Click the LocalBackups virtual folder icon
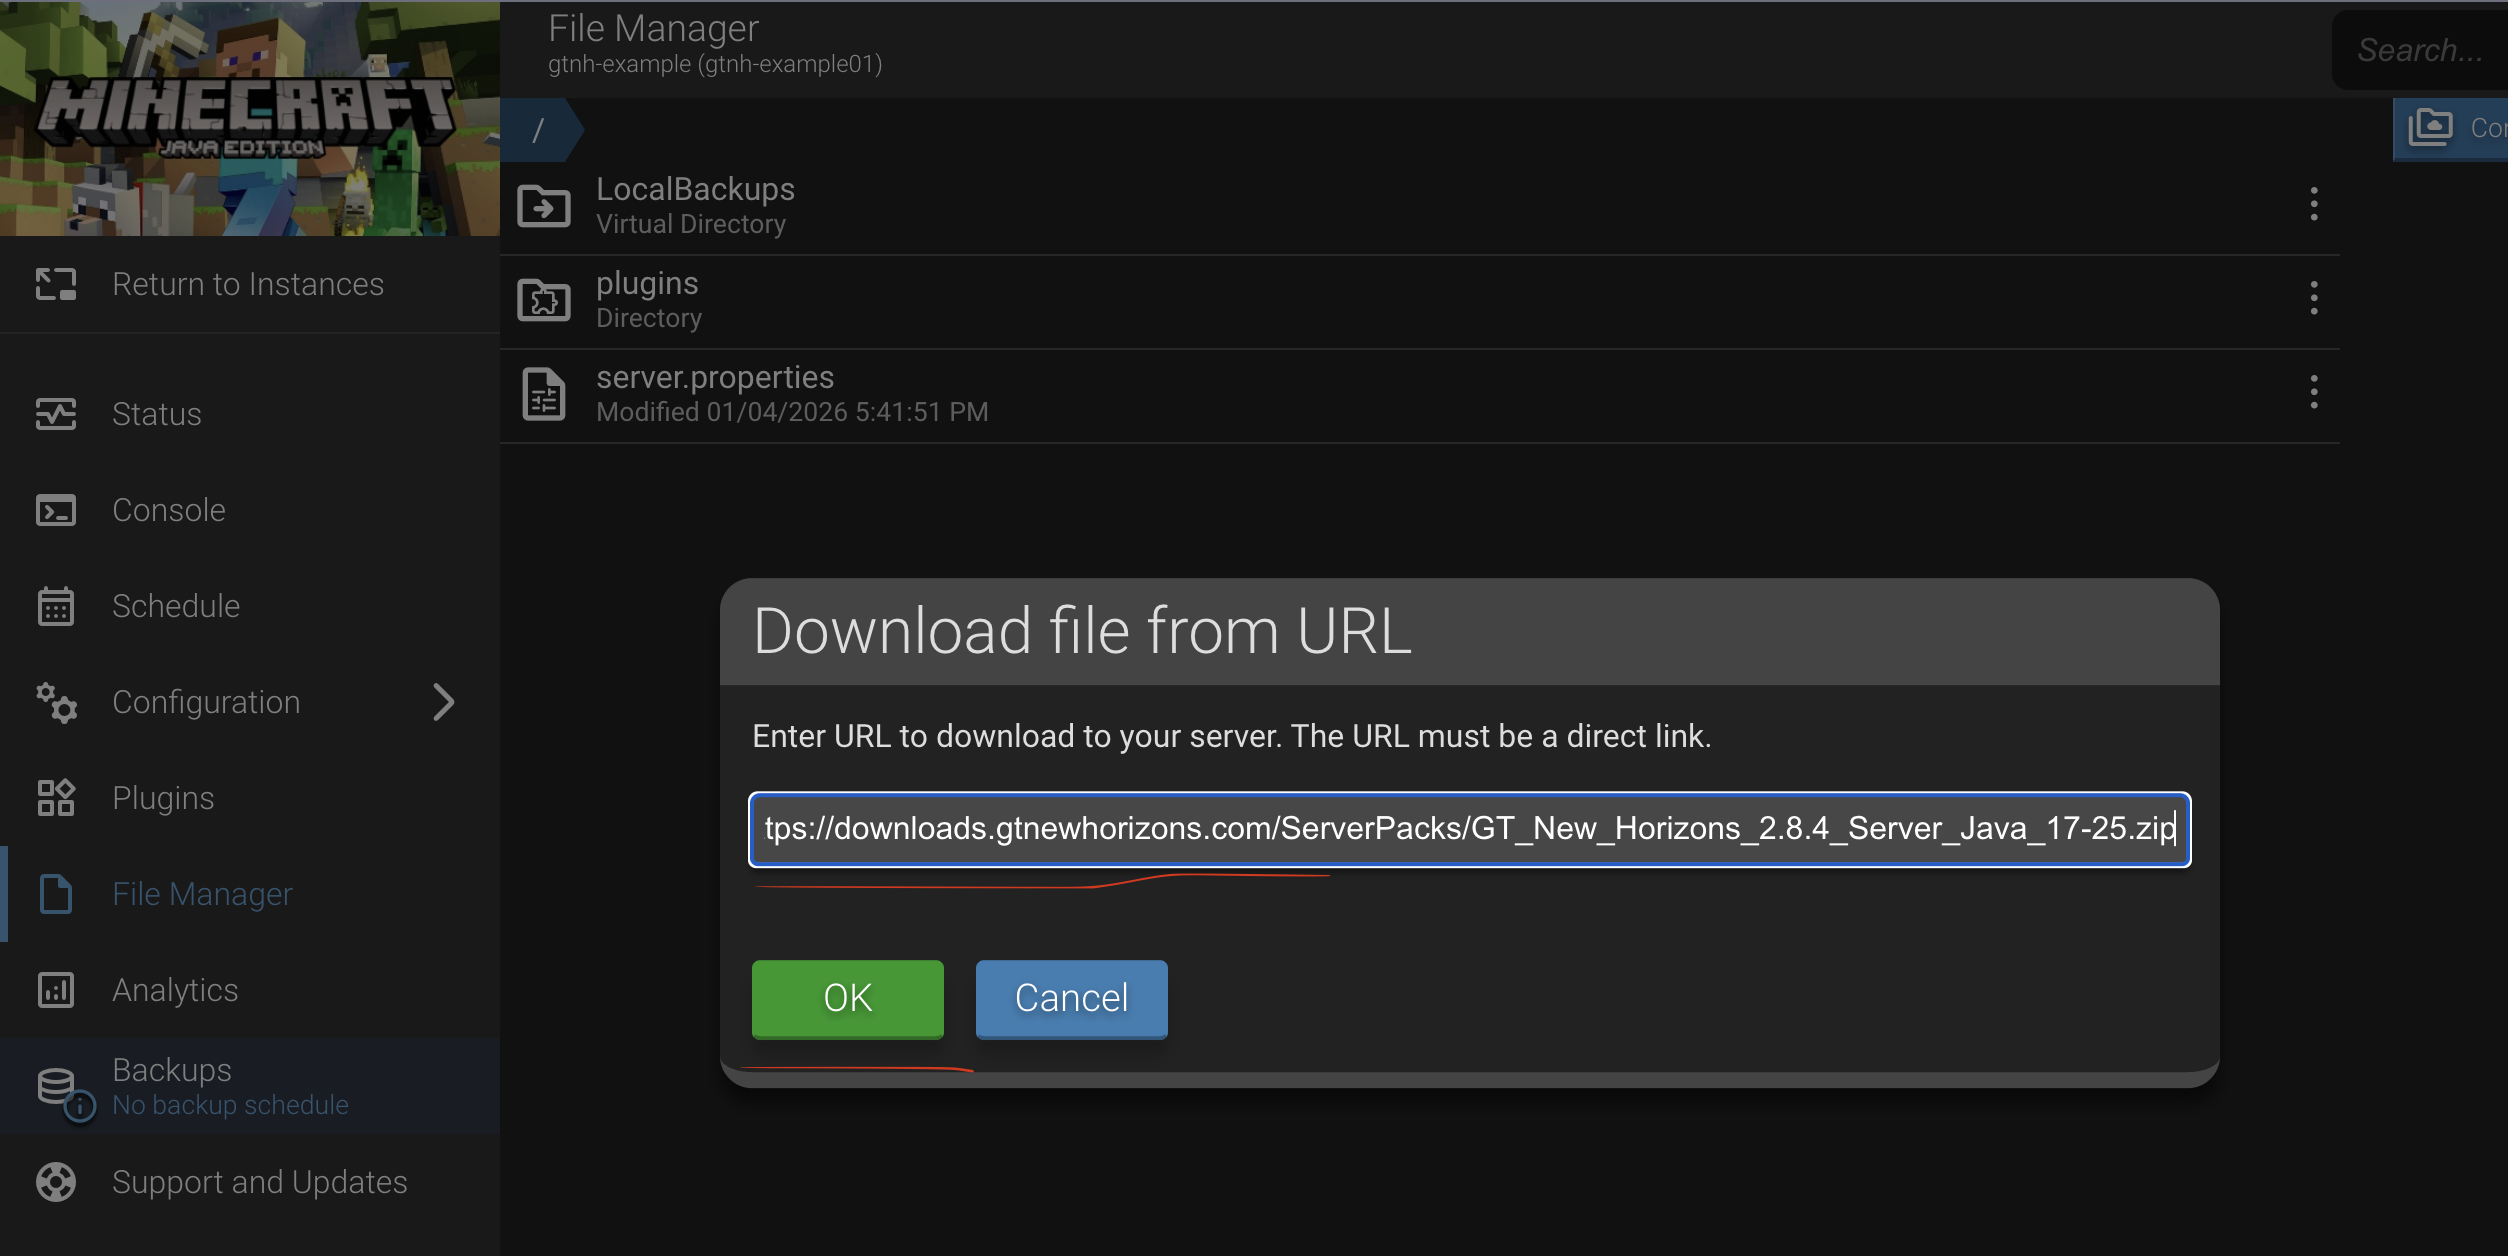 544,206
